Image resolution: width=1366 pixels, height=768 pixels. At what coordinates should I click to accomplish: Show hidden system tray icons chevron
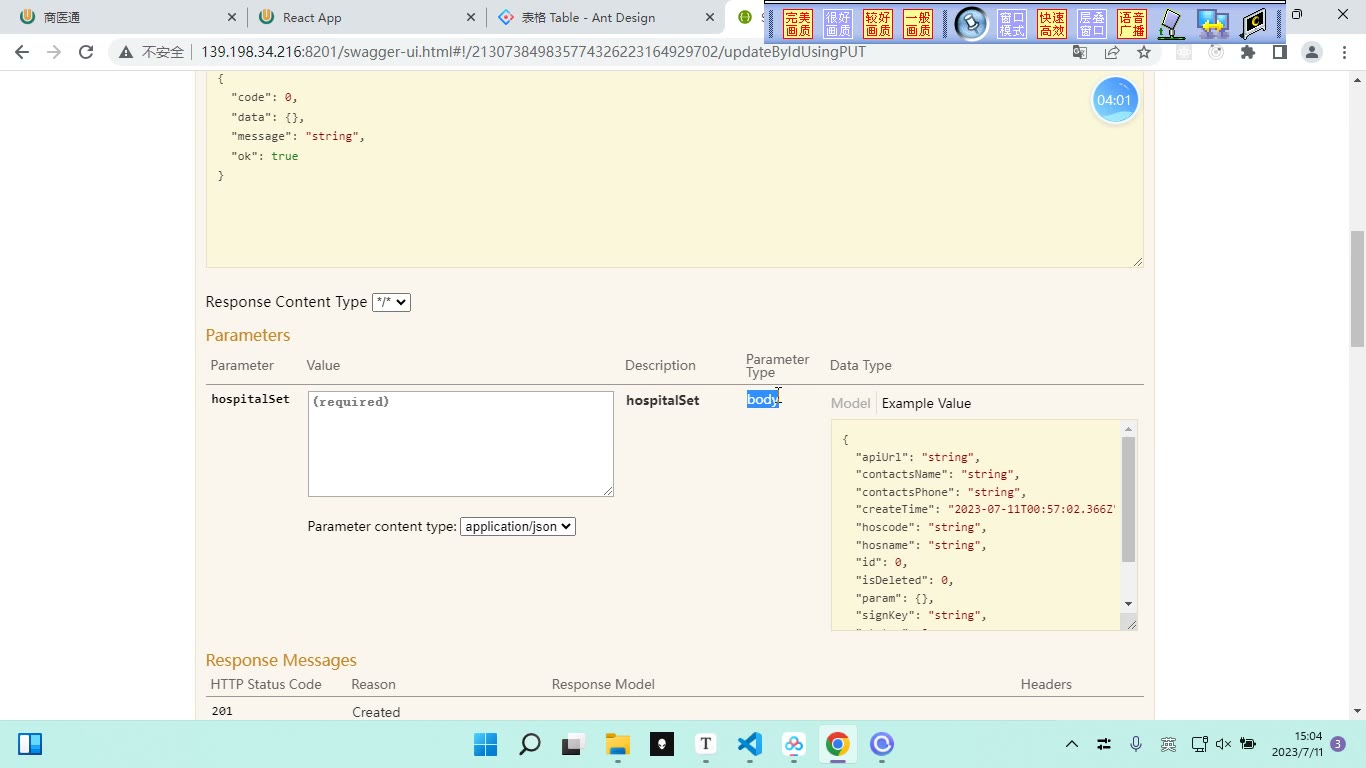click(x=1071, y=744)
